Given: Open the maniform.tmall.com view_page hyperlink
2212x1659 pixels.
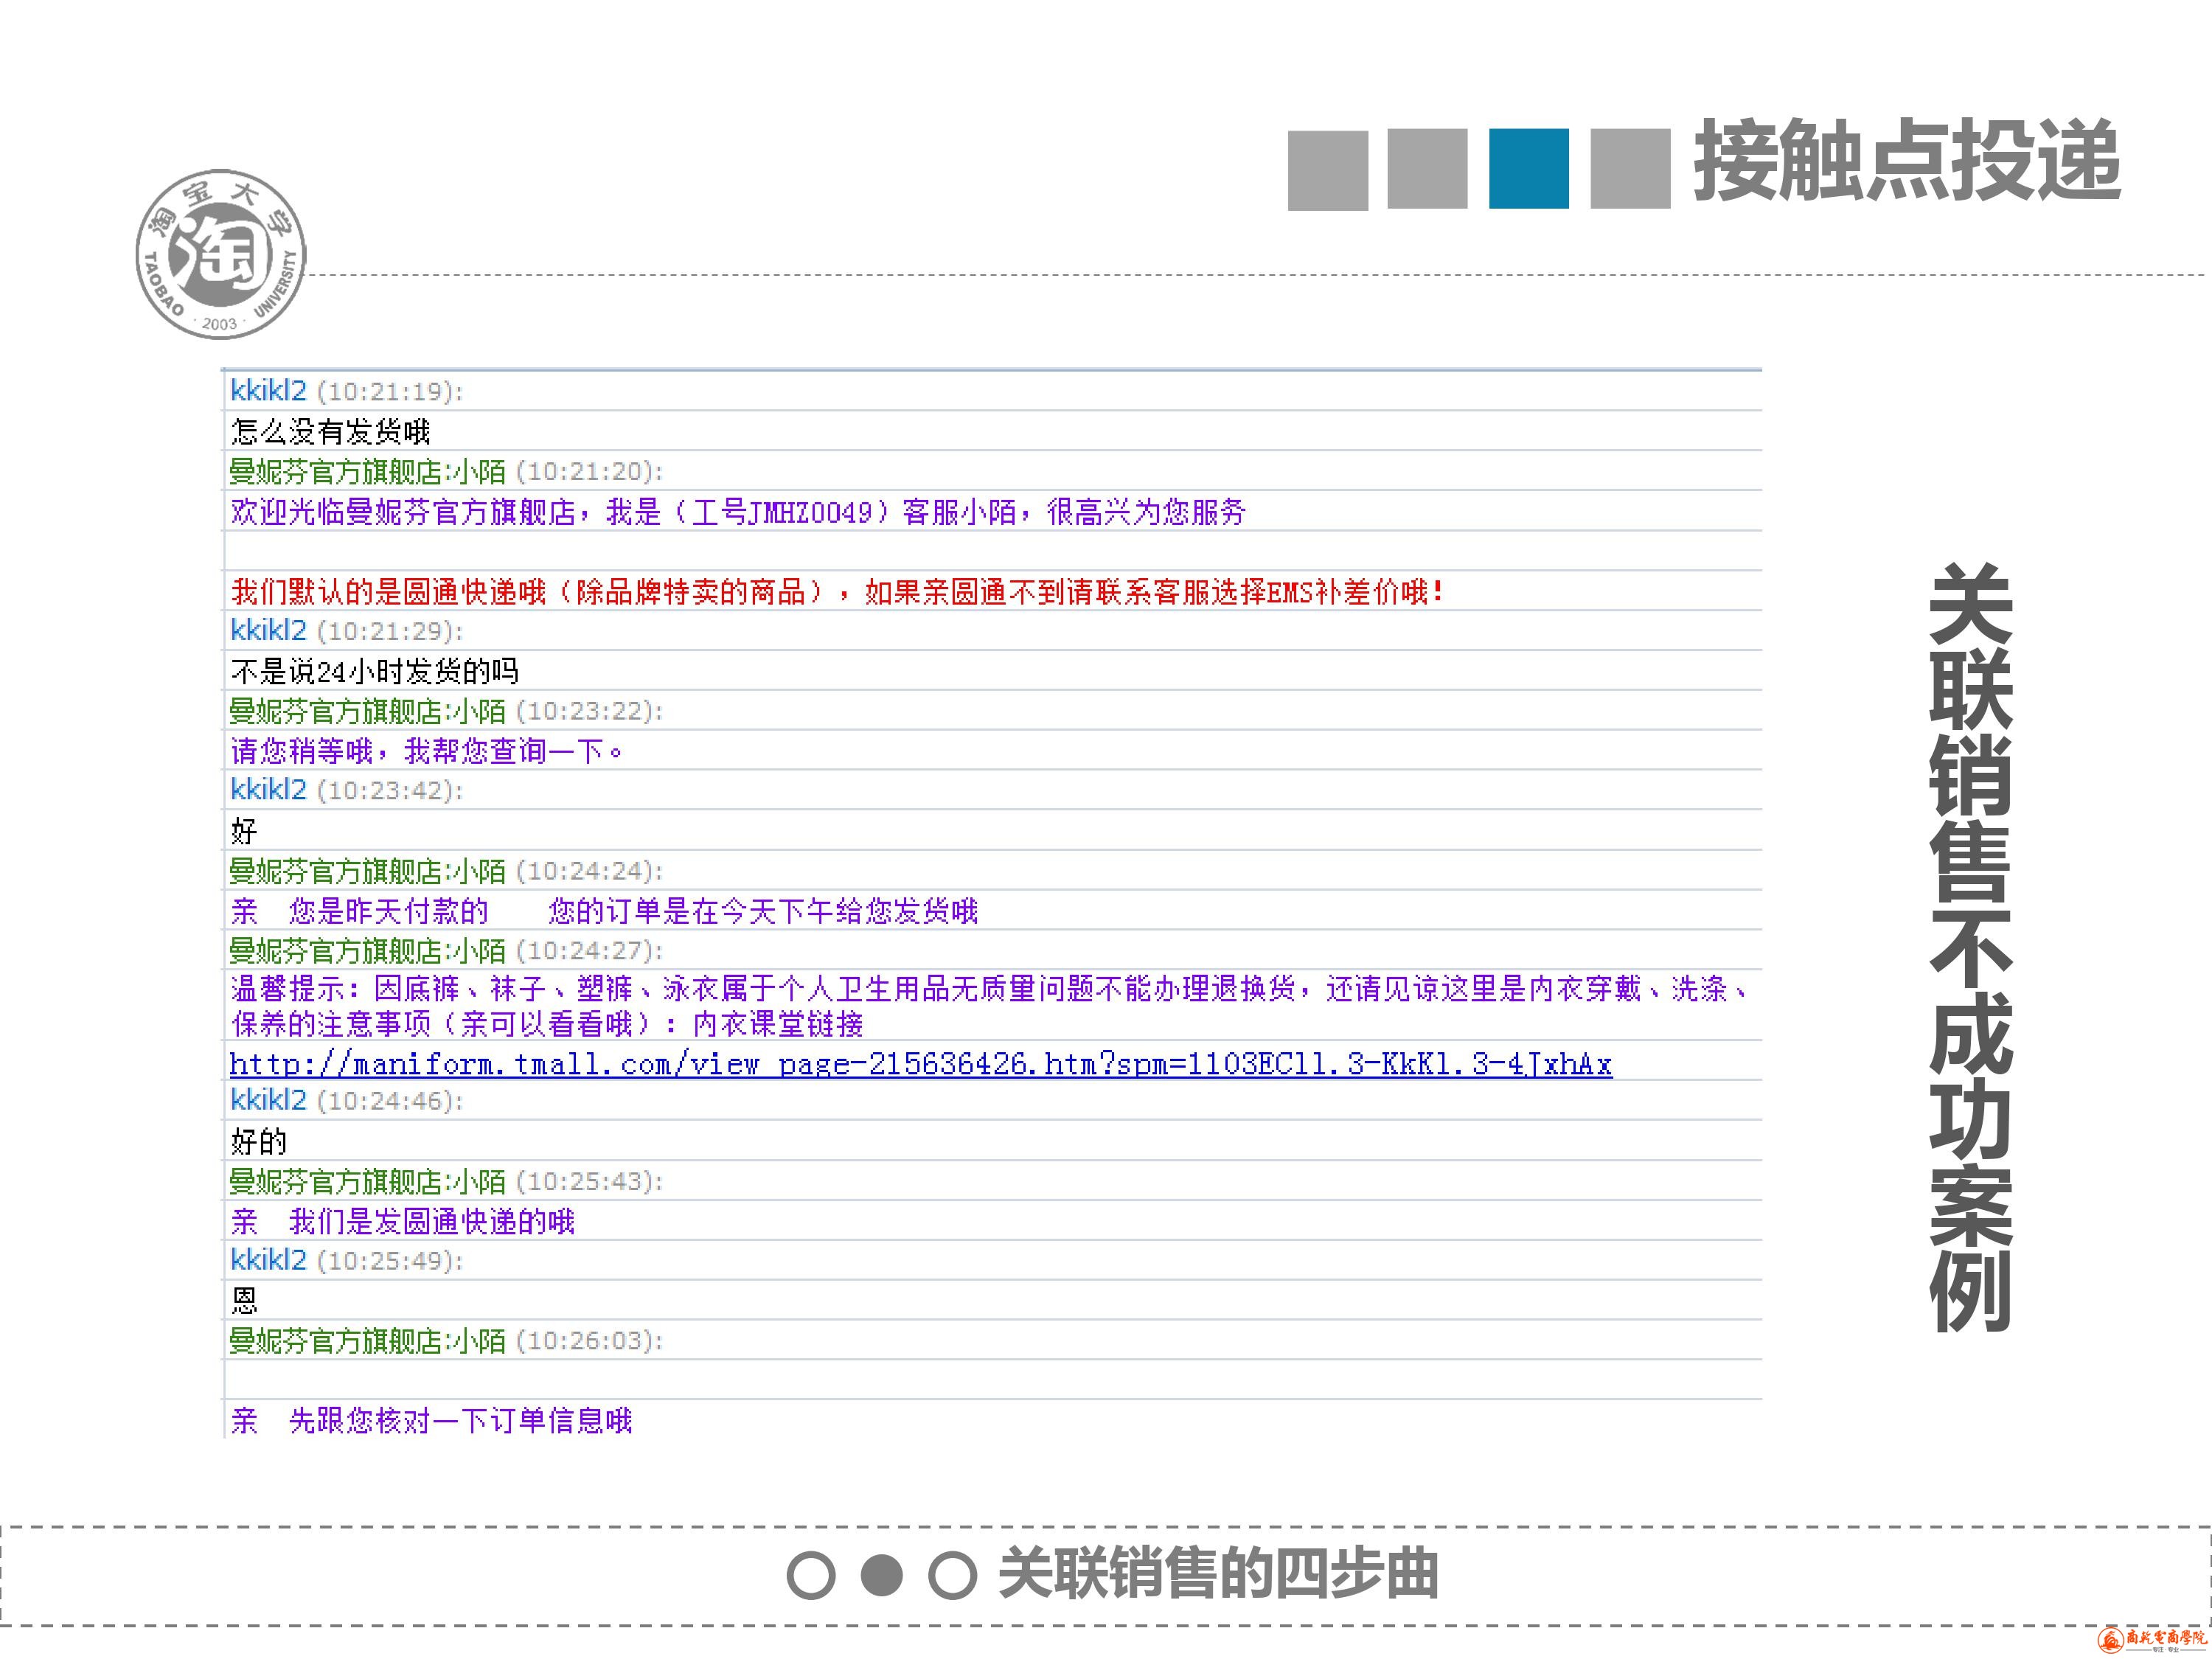Looking at the screenshot, I should point(920,1063).
